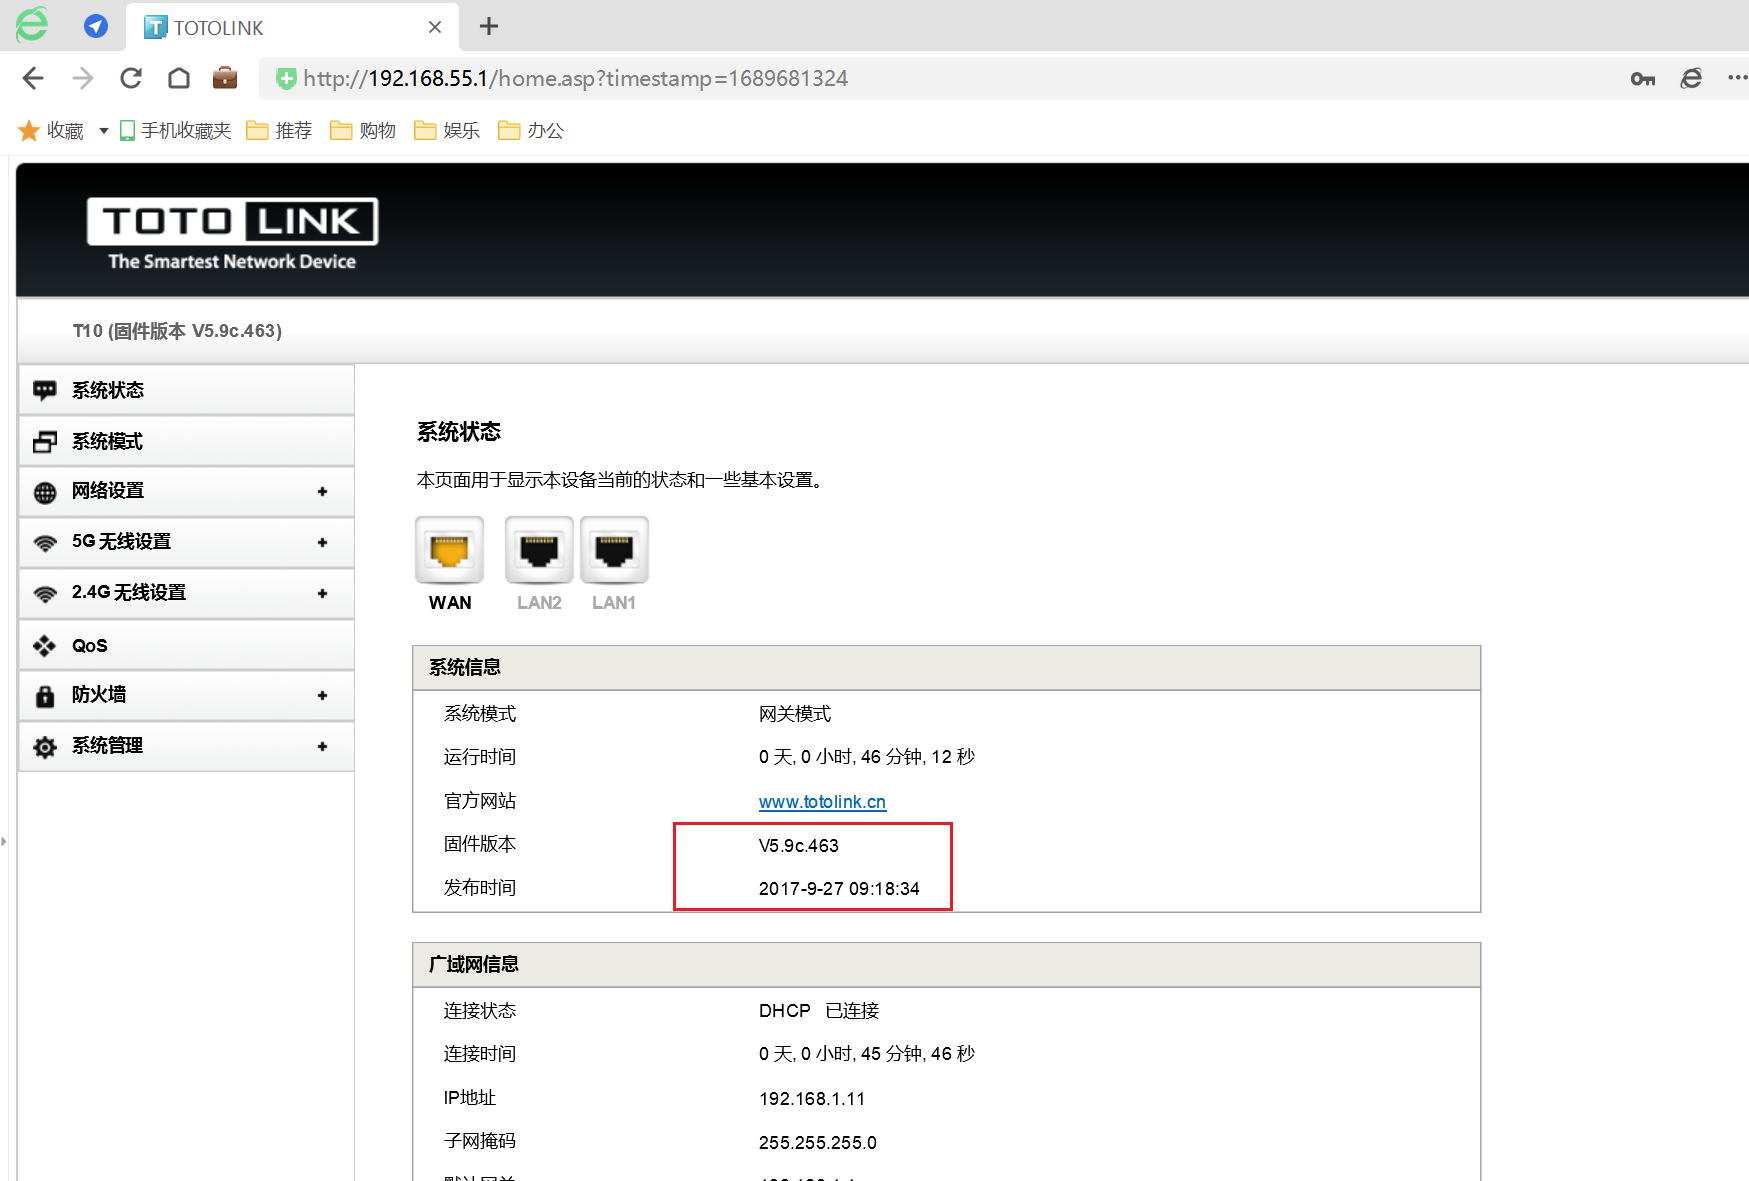The image size is (1749, 1181).
Task: Close the TOTOLINK tab
Action: click(435, 27)
